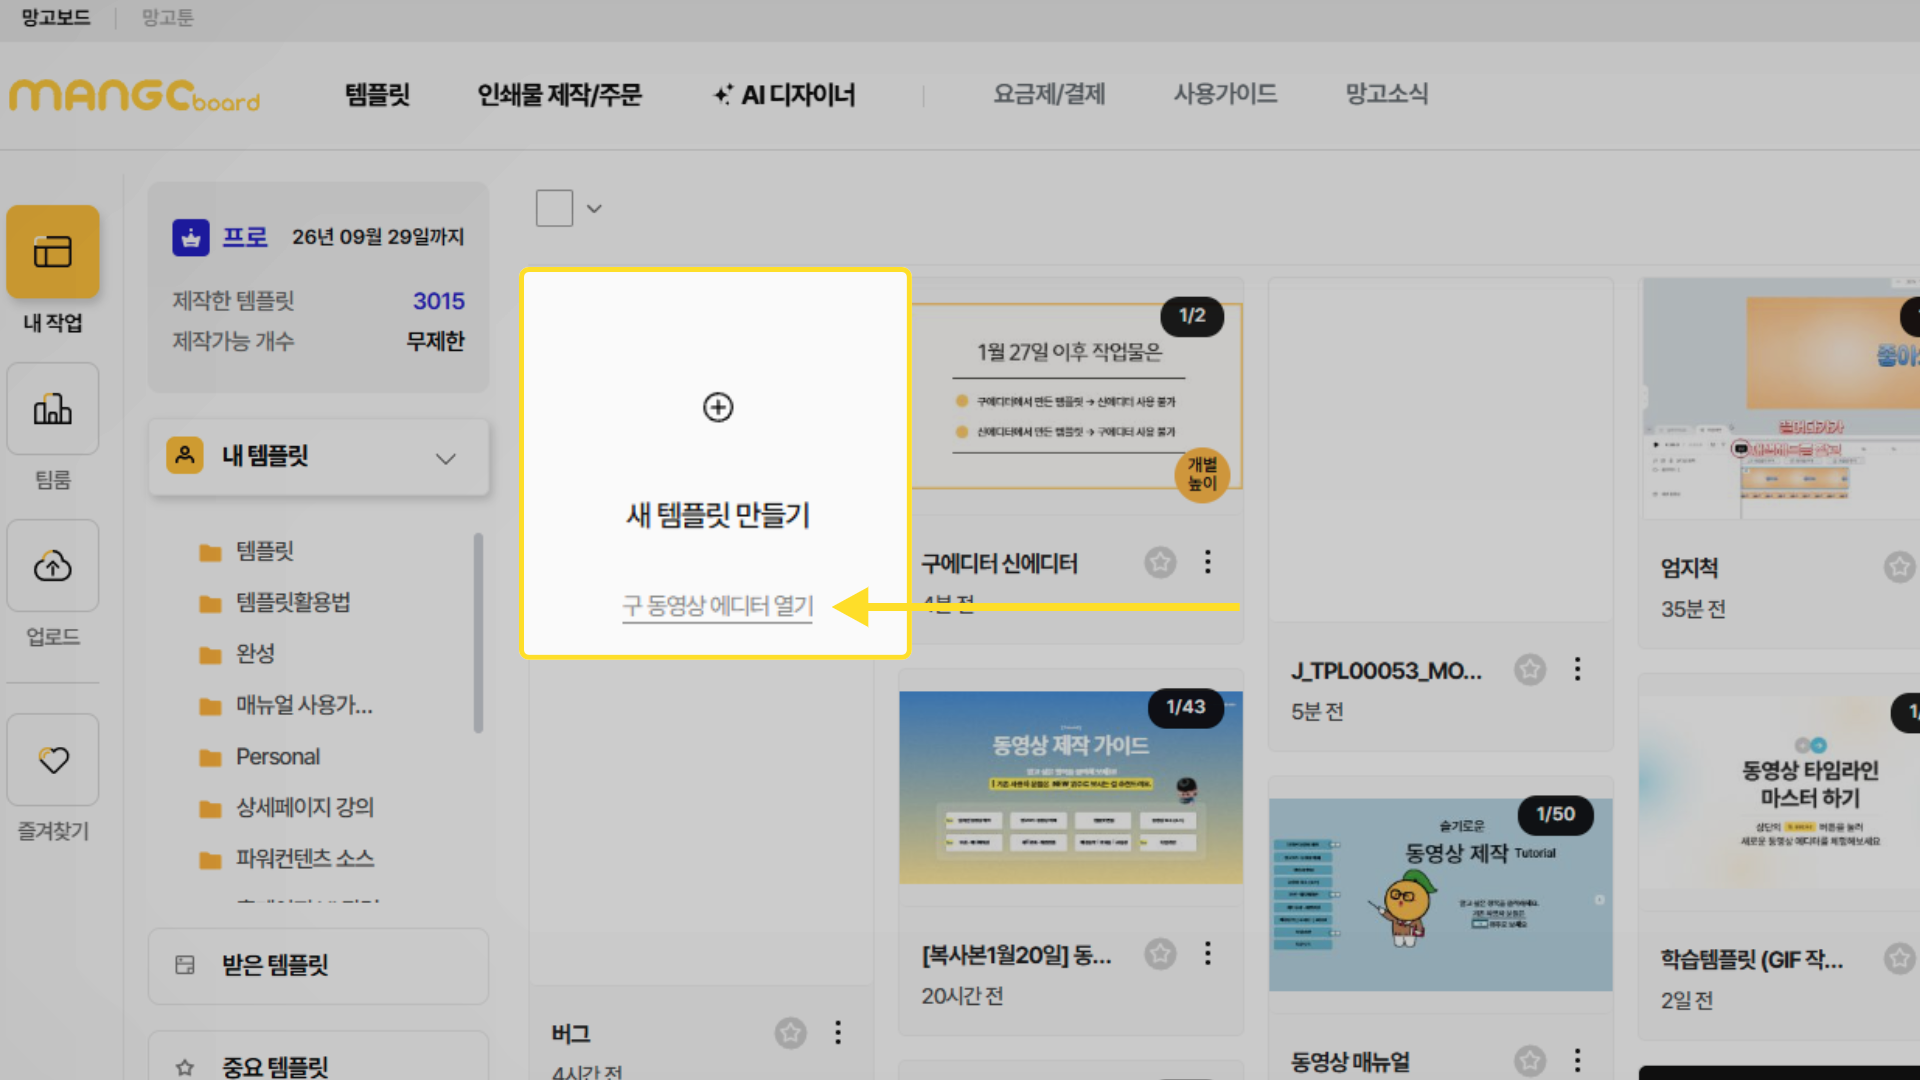Click the 구 동영상 에디터 열기 link

pos(717,606)
